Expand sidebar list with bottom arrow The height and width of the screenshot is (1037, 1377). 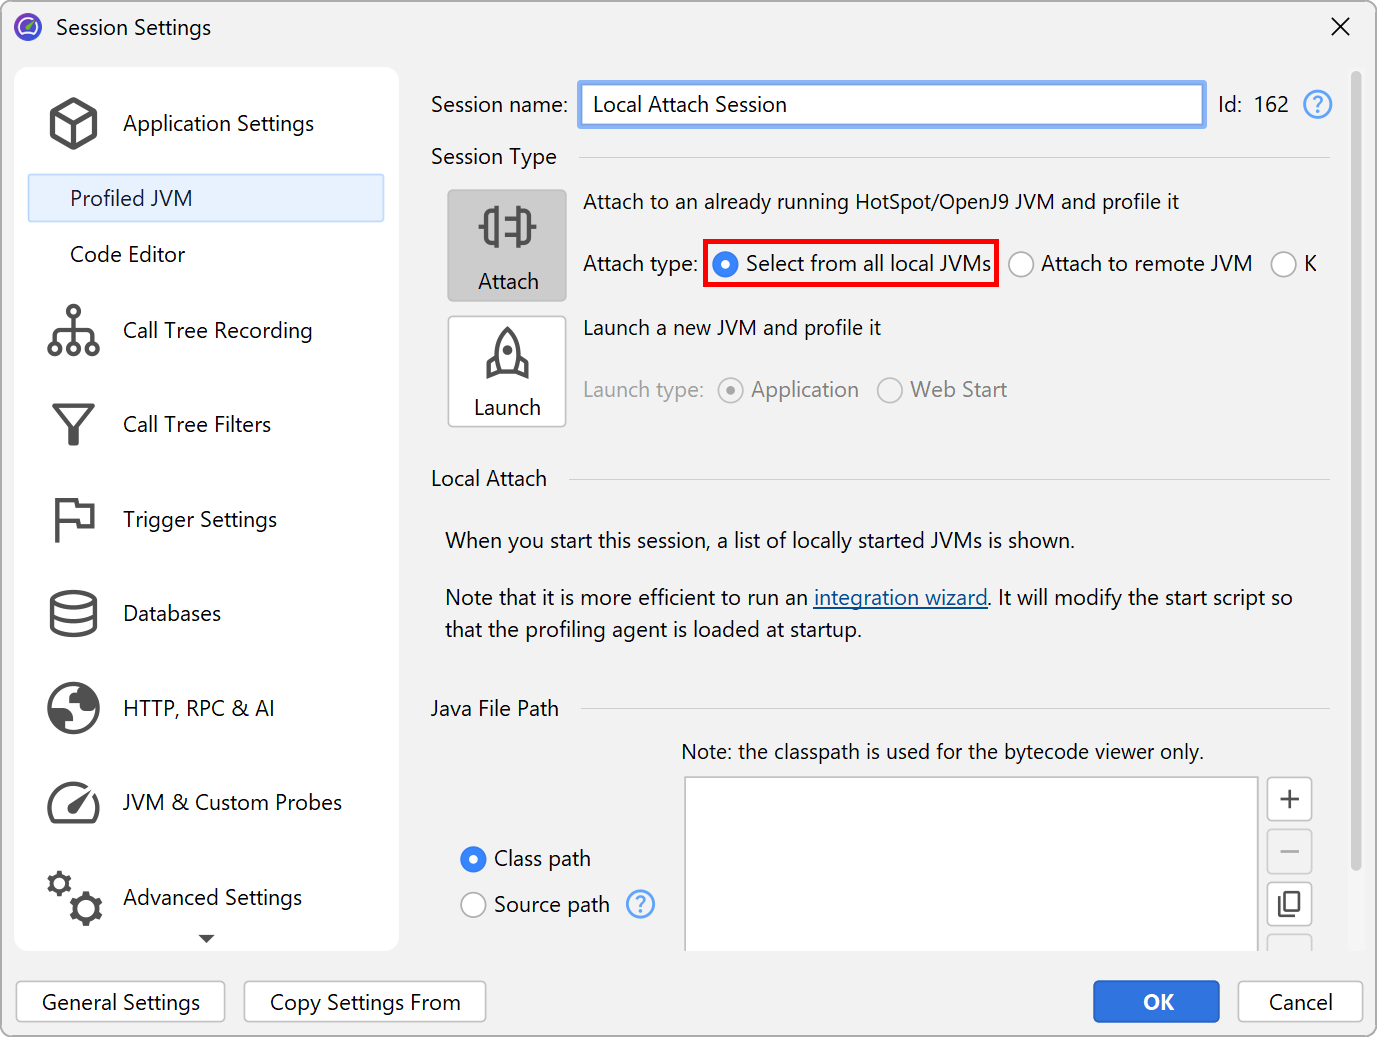(x=206, y=938)
